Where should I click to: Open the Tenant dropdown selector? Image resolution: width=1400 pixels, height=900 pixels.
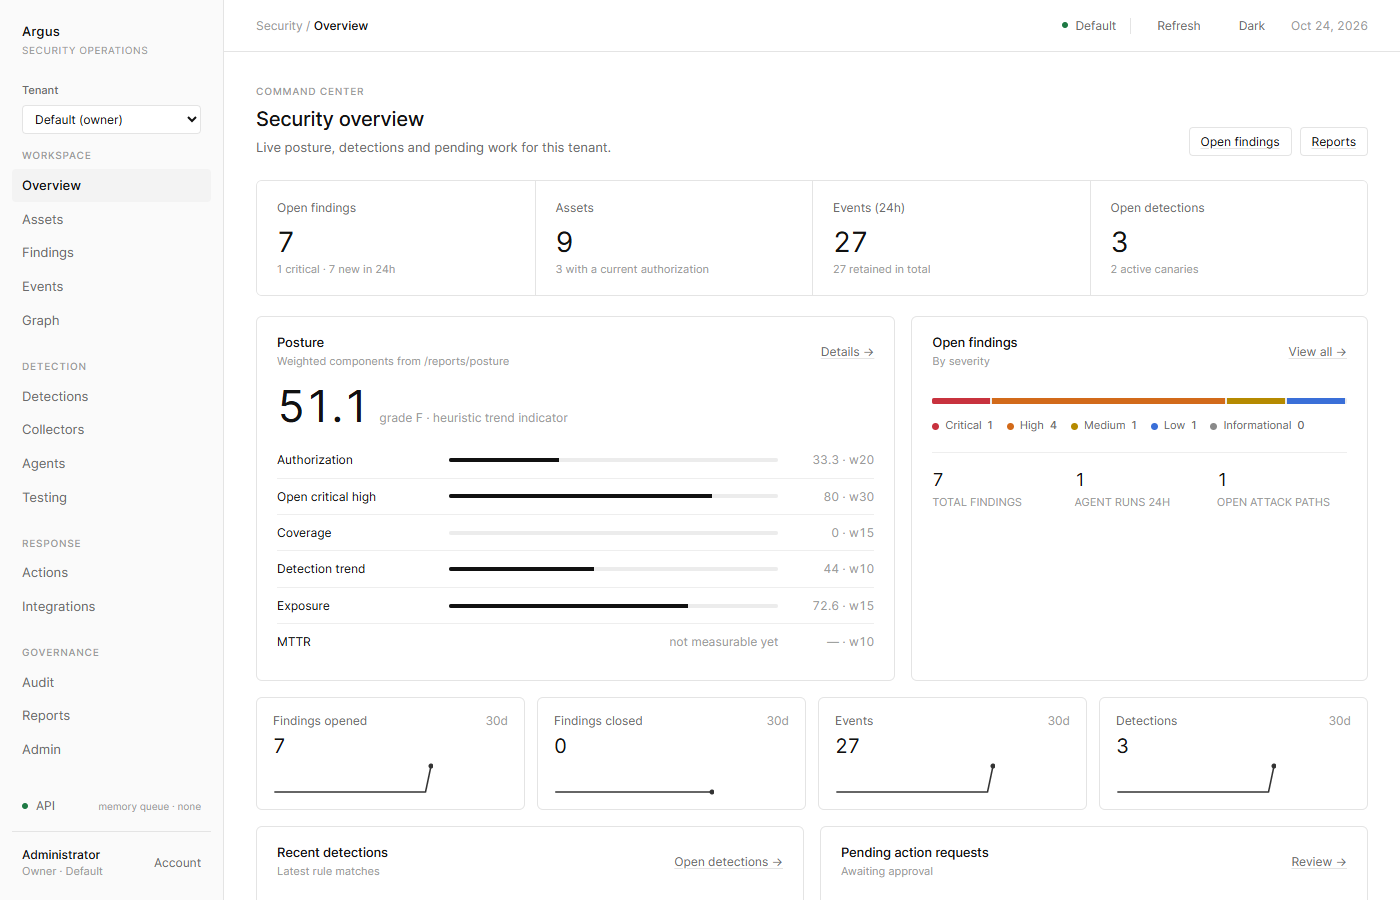coord(111,120)
